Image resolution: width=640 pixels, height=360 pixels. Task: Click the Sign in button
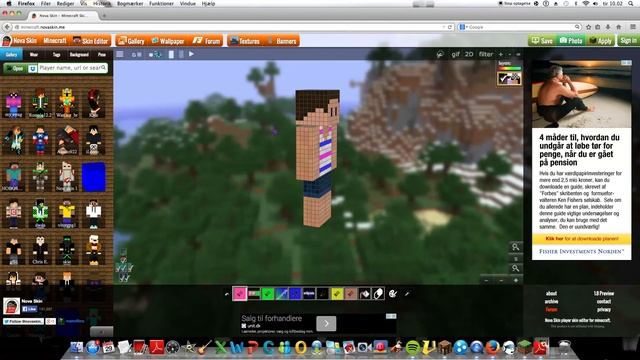(x=628, y=40)
